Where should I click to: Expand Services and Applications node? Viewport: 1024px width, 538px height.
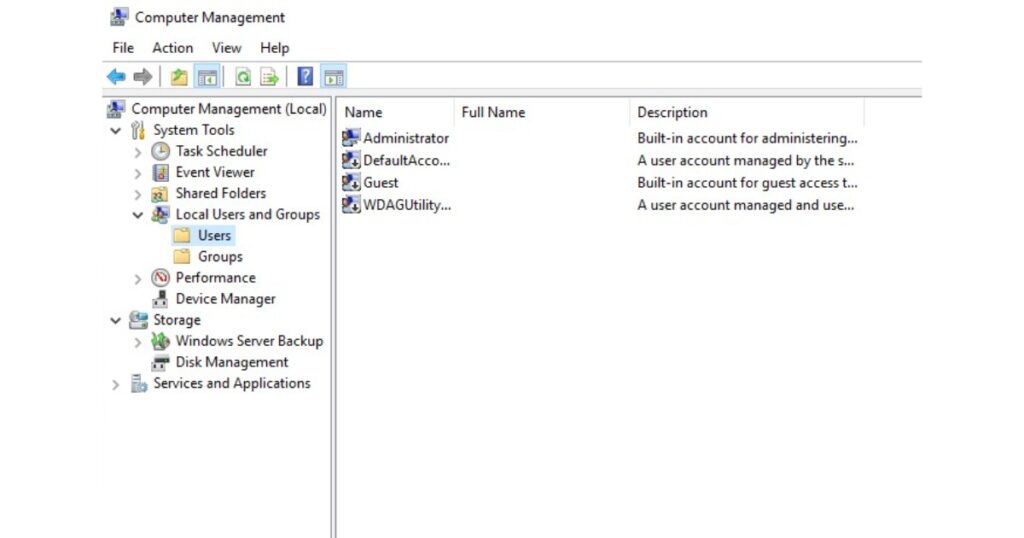(116, 385)
